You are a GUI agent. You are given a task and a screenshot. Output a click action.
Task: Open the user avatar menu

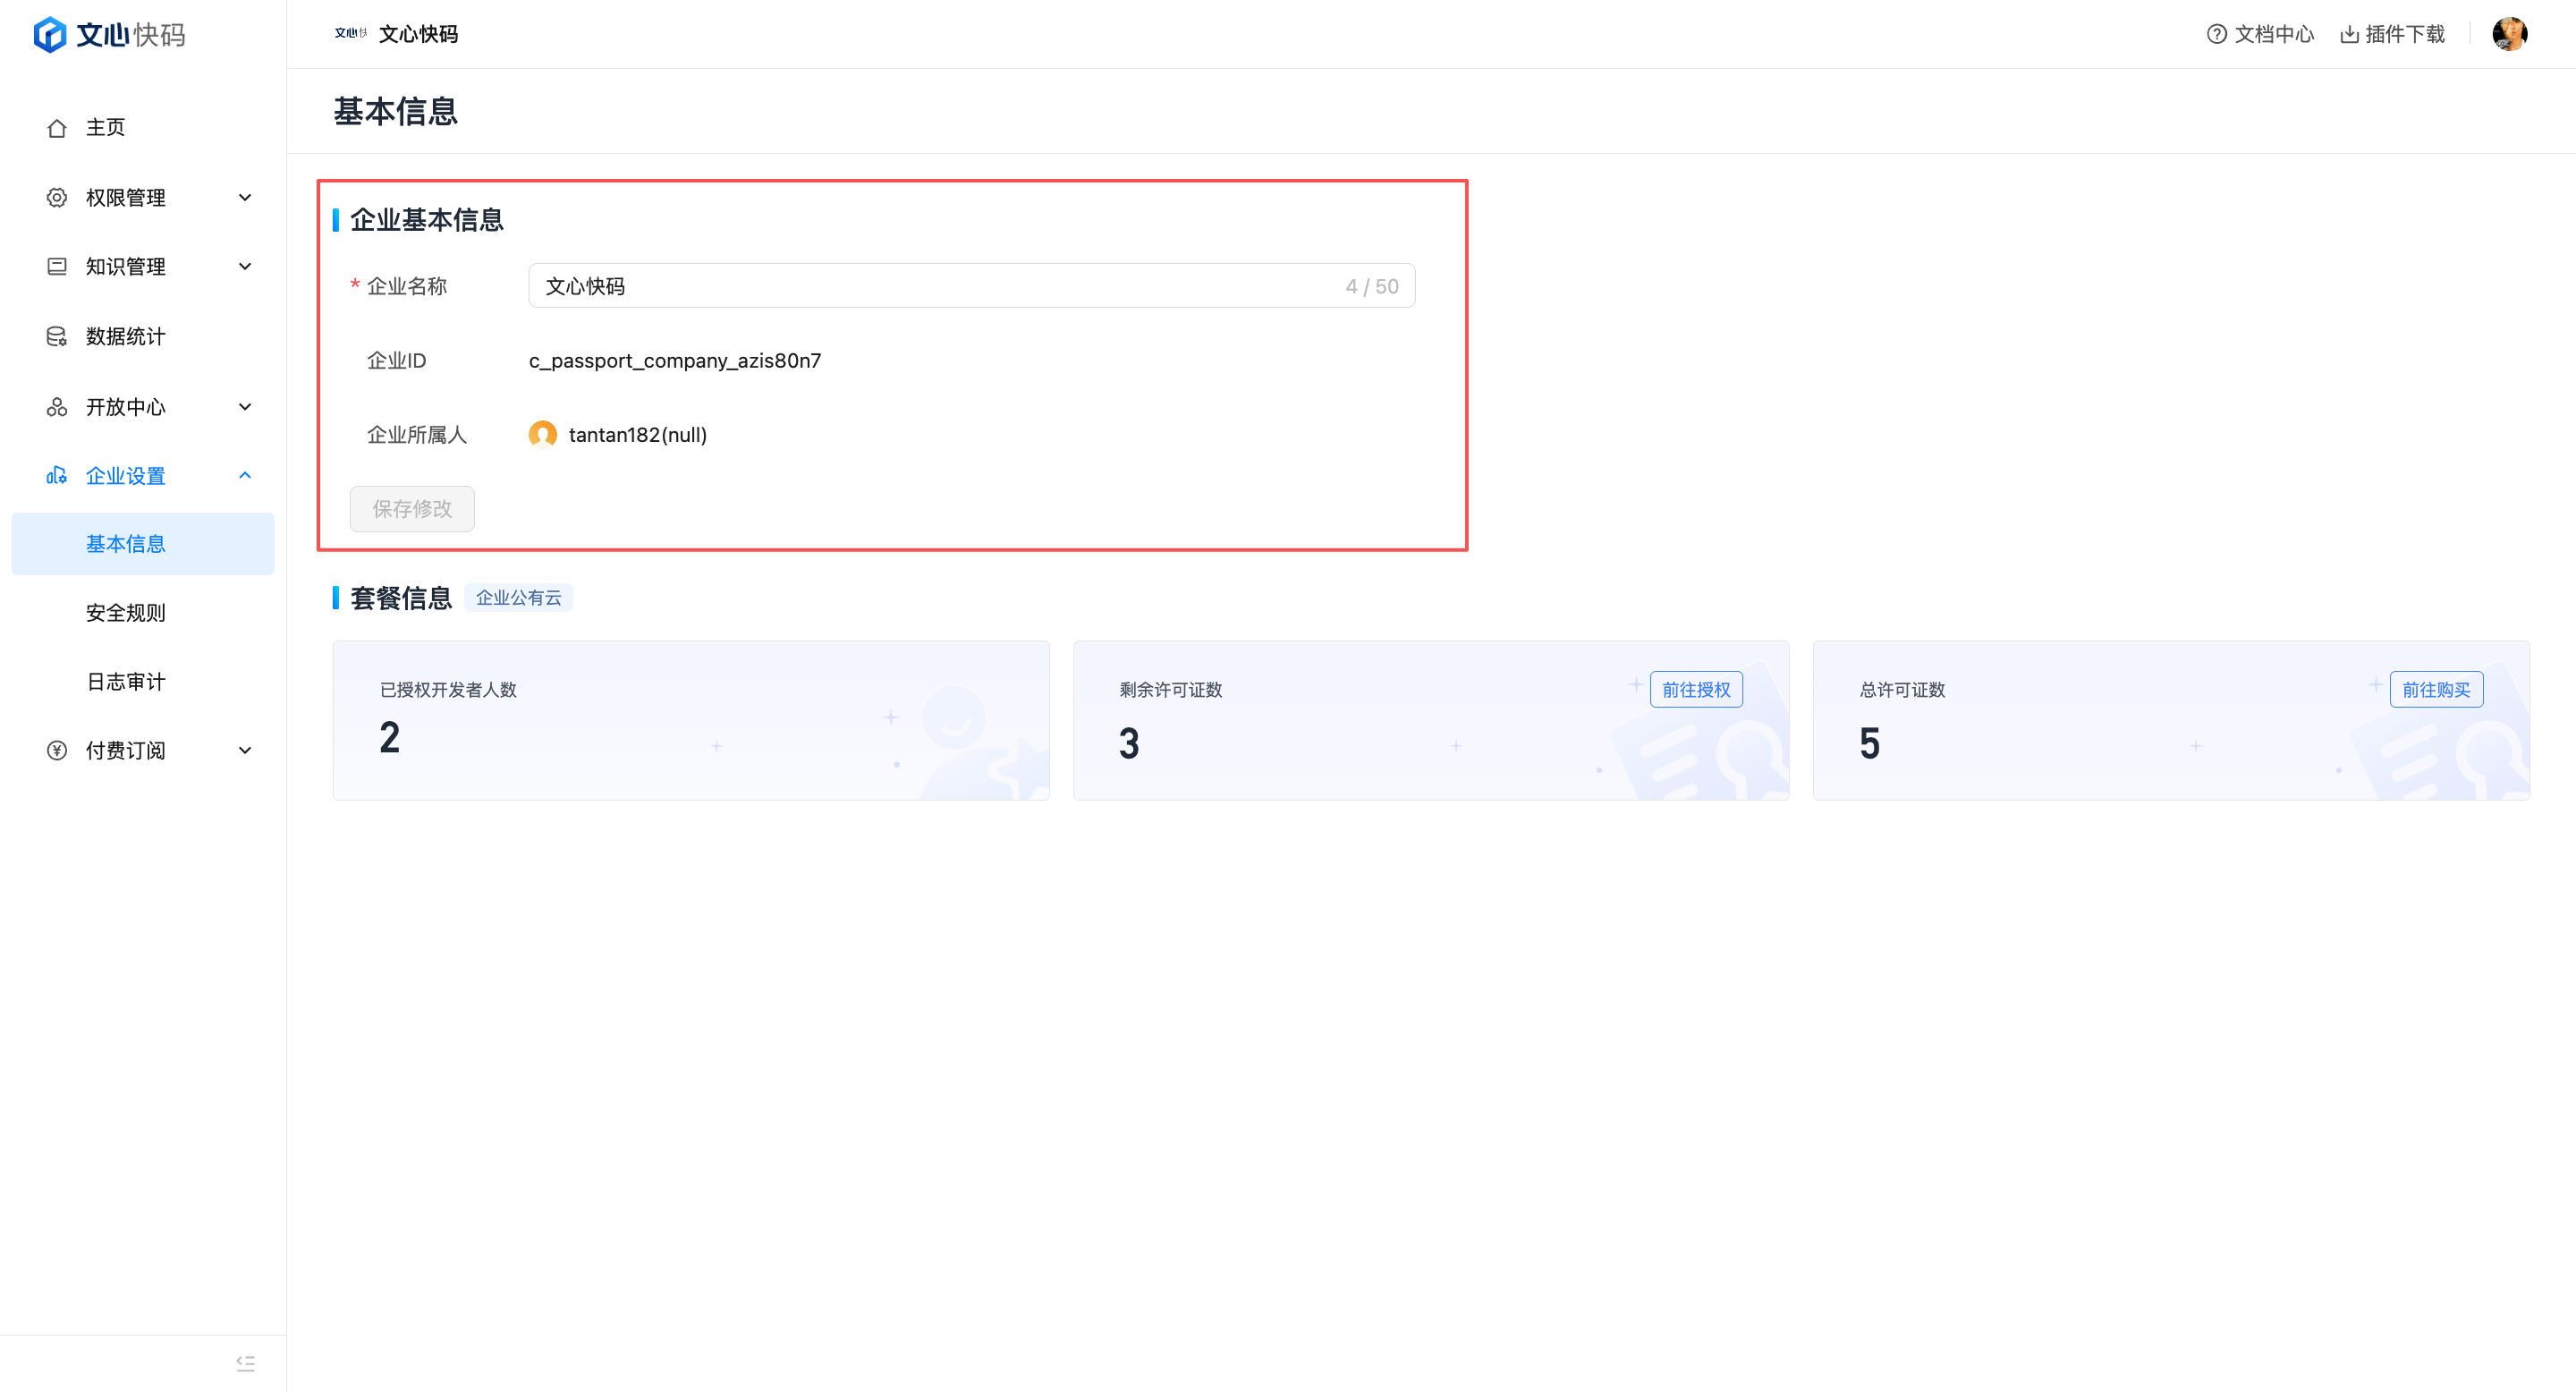pyautogui.click(x=2509, y=34)
